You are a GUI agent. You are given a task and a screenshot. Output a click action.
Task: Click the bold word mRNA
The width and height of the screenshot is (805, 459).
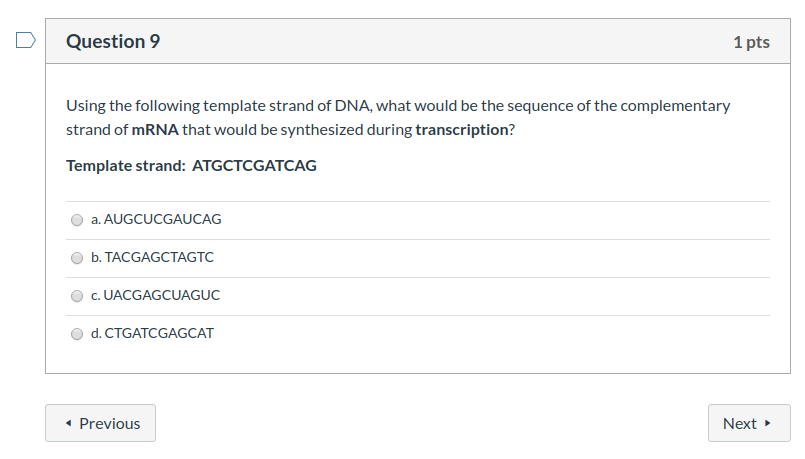155,130
